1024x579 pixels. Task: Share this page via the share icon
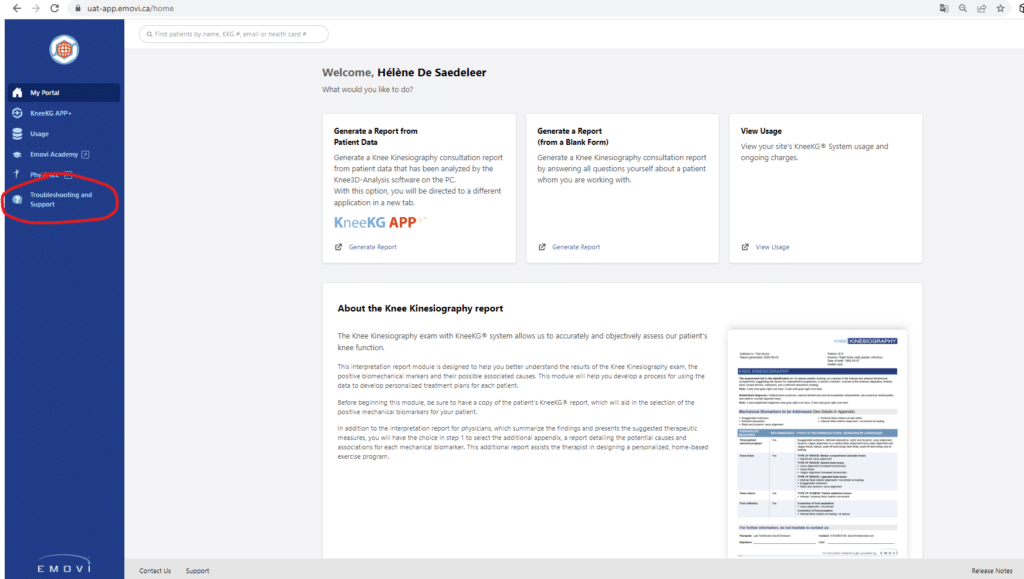point(982,8)
